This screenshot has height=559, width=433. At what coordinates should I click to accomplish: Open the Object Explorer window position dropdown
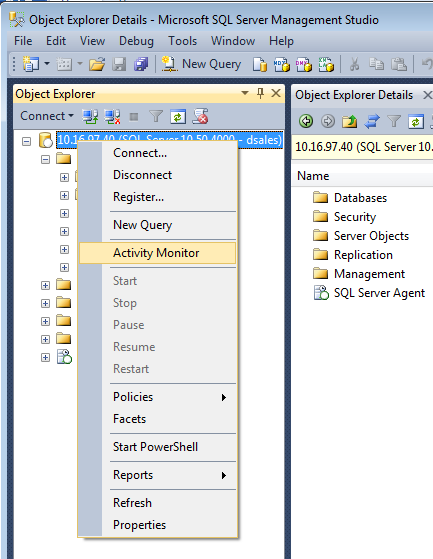click(x=244, y=93)
